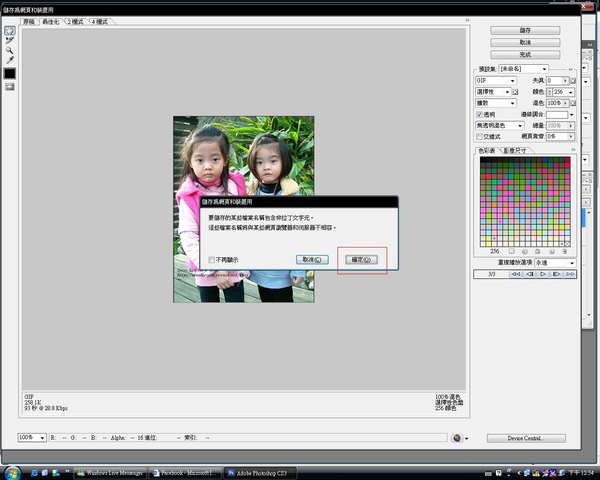Screen dimensions: 600x480
Task: Enable the 交錯式 interlaced checkbox
Action: [479, 137]
